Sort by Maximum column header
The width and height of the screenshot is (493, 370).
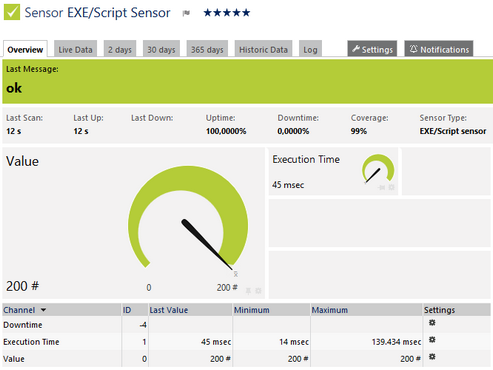click(330, 310)
